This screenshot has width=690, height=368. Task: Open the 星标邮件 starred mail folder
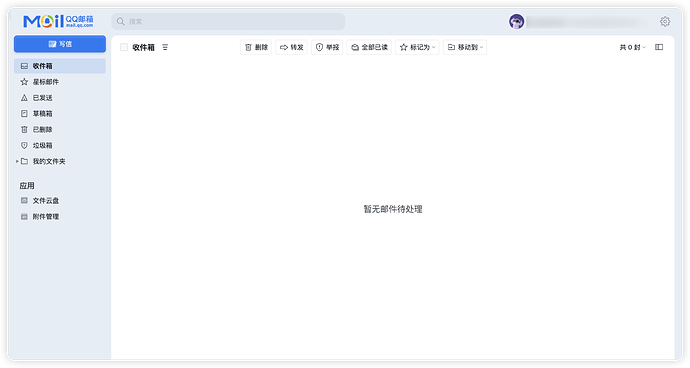60,82
